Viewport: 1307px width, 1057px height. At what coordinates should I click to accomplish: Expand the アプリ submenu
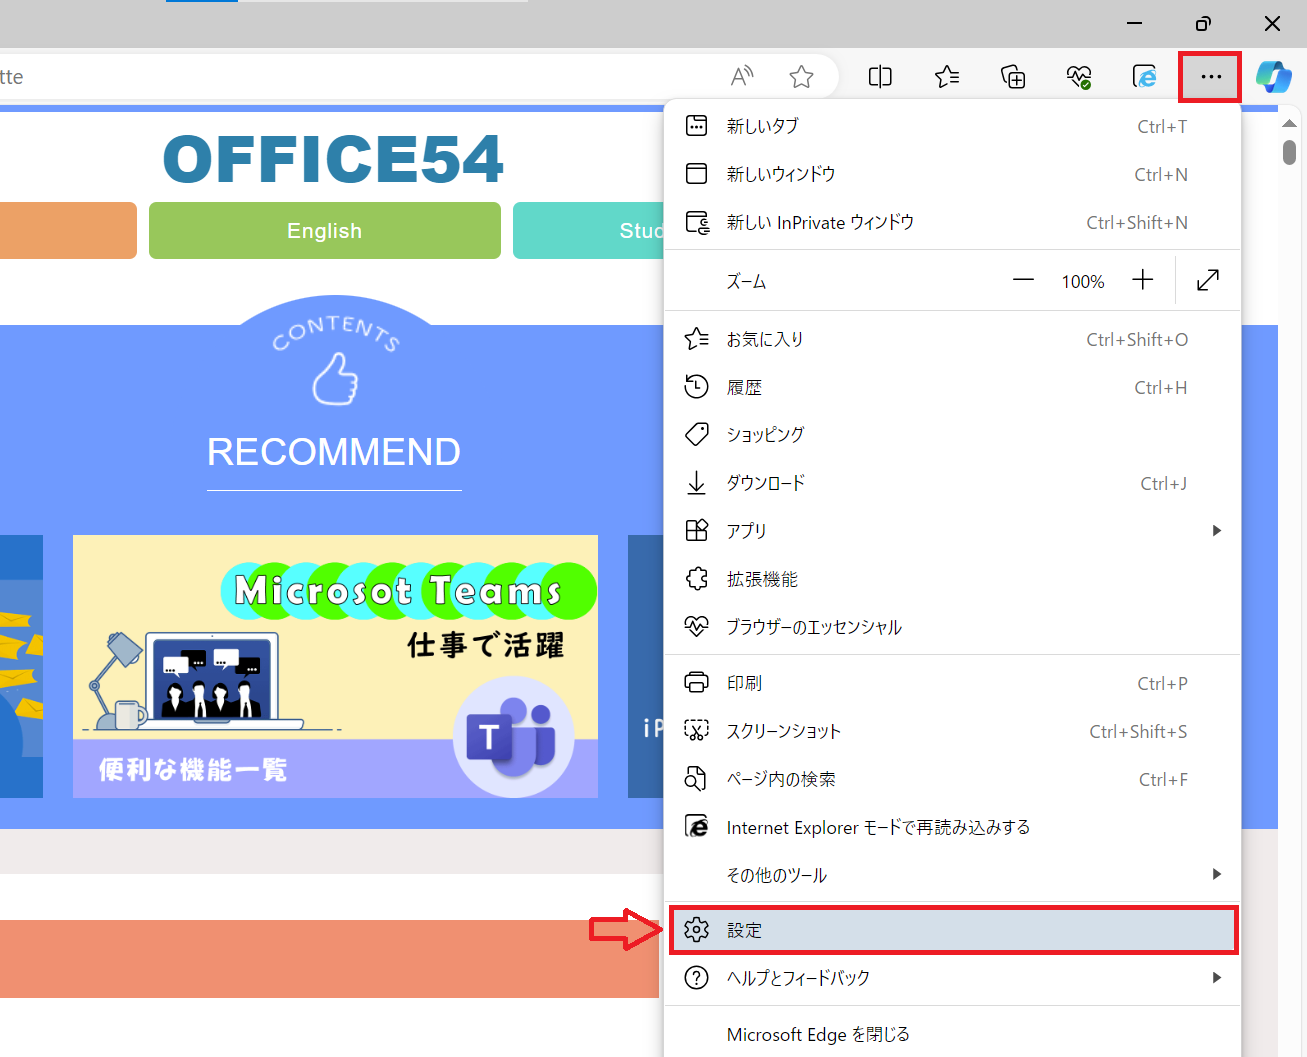[952, 531]
